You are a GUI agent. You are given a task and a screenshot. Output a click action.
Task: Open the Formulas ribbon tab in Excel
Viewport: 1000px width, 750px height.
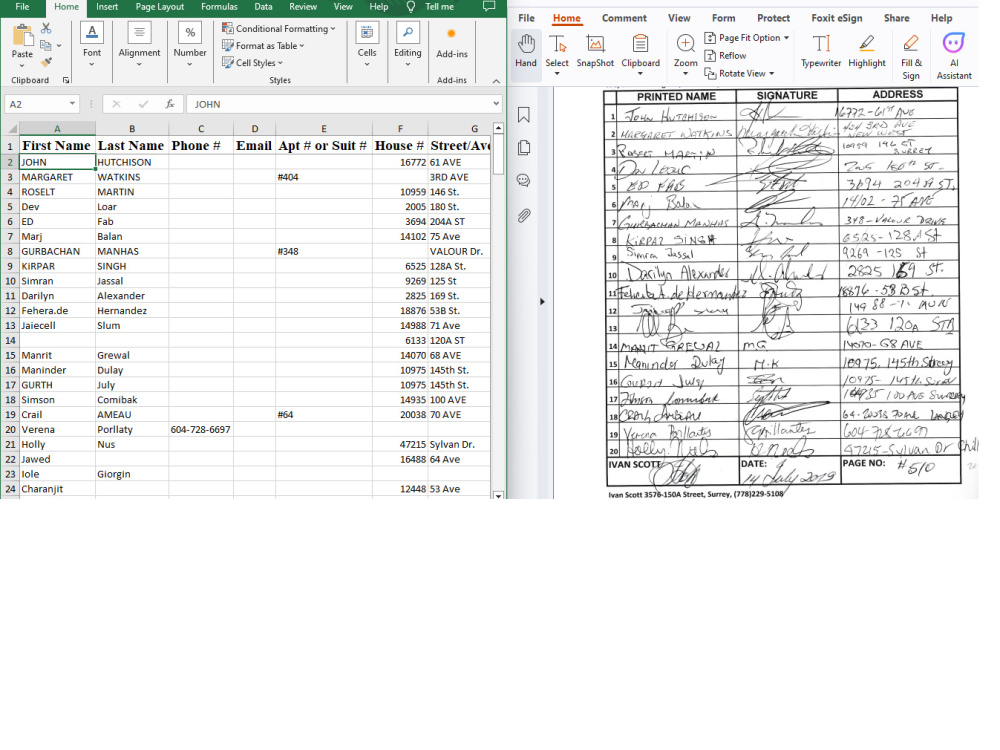219,6
